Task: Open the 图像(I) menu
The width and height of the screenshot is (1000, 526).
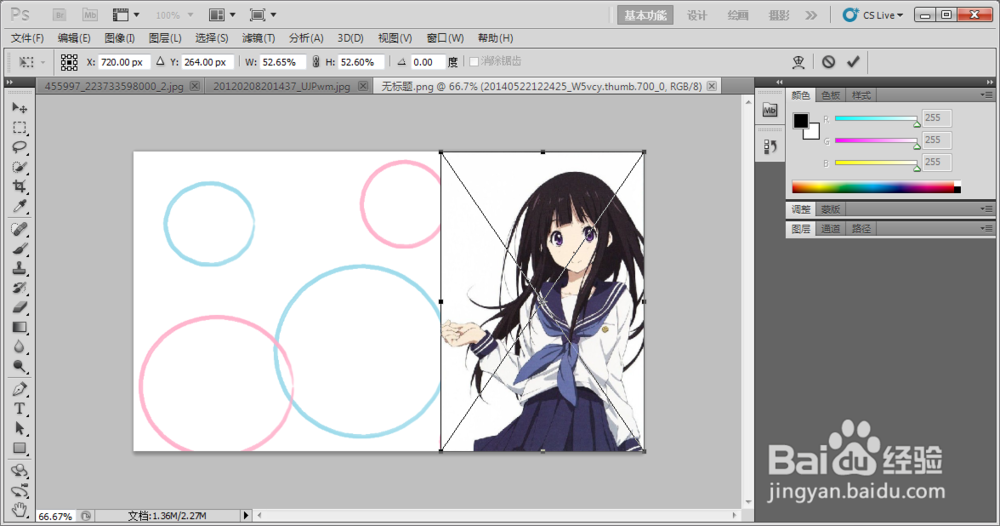Action: (119, 38)
